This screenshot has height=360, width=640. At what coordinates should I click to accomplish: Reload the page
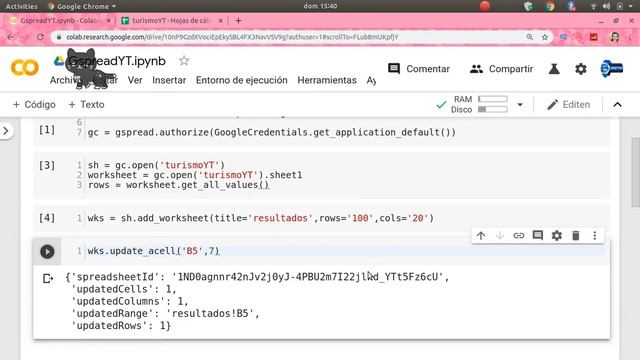point(40,37)
